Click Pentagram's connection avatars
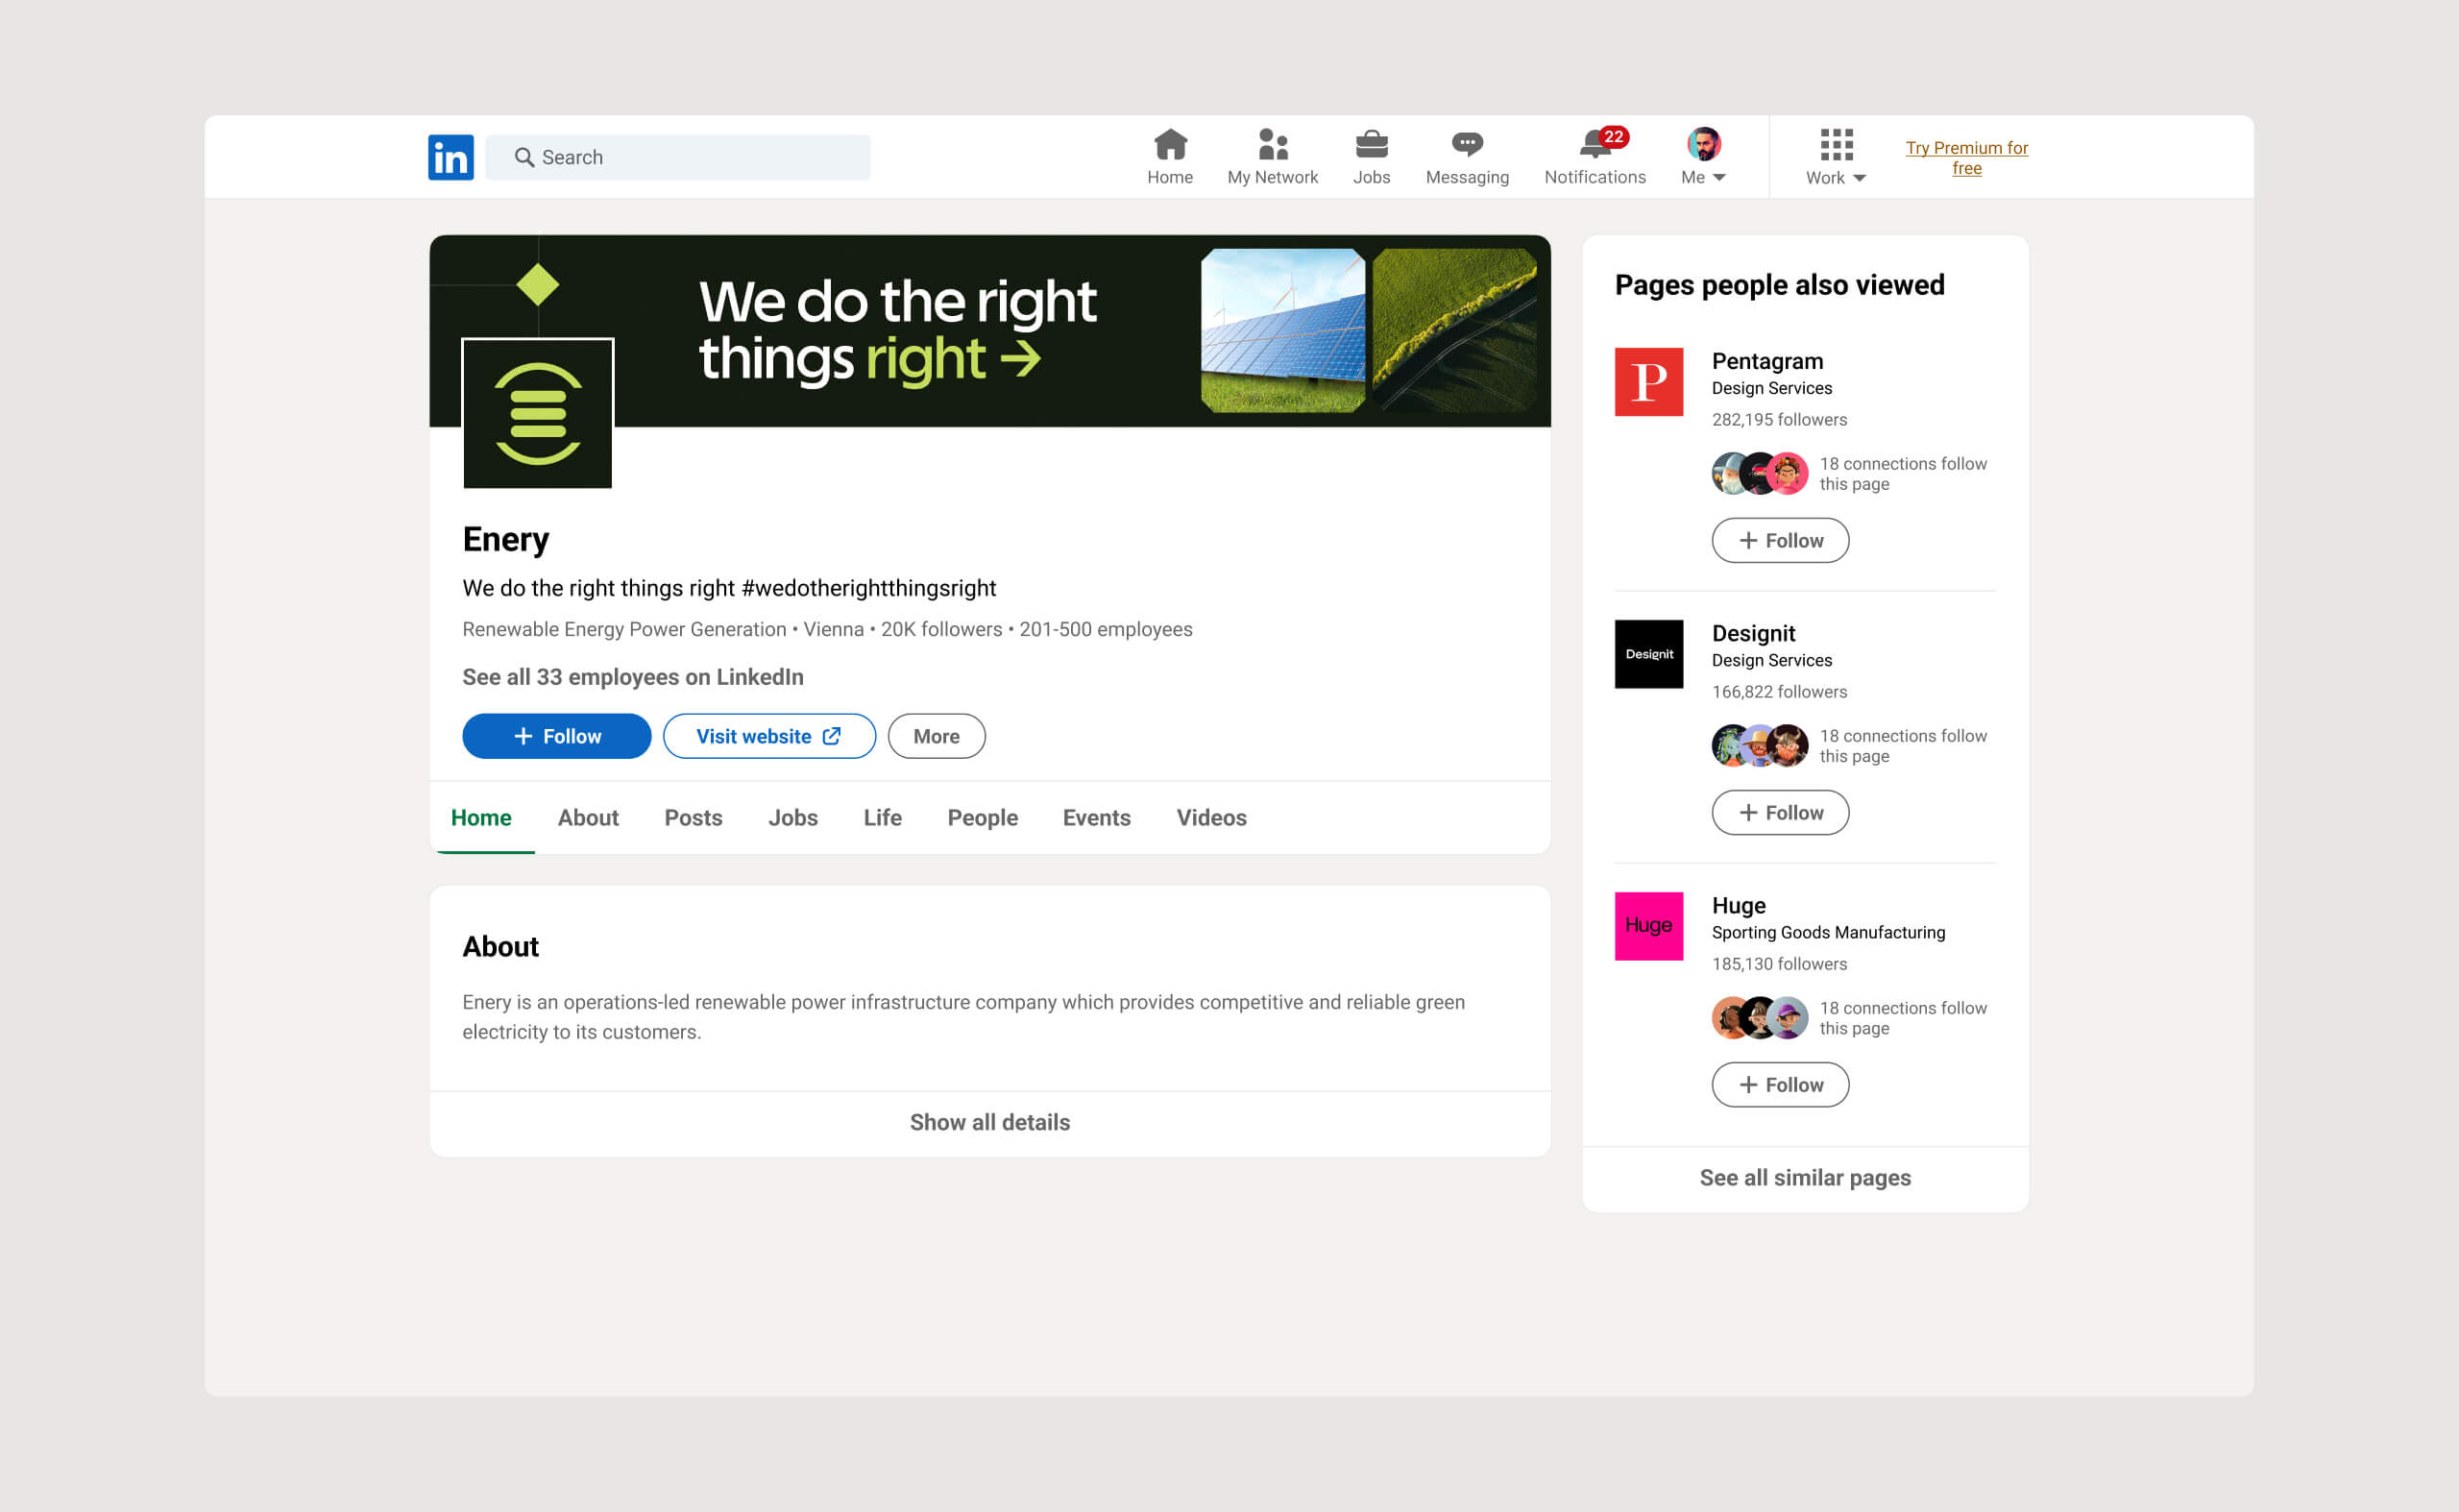The height and width of the screenshot is (1512, 2459). [x=1760, y=474]
